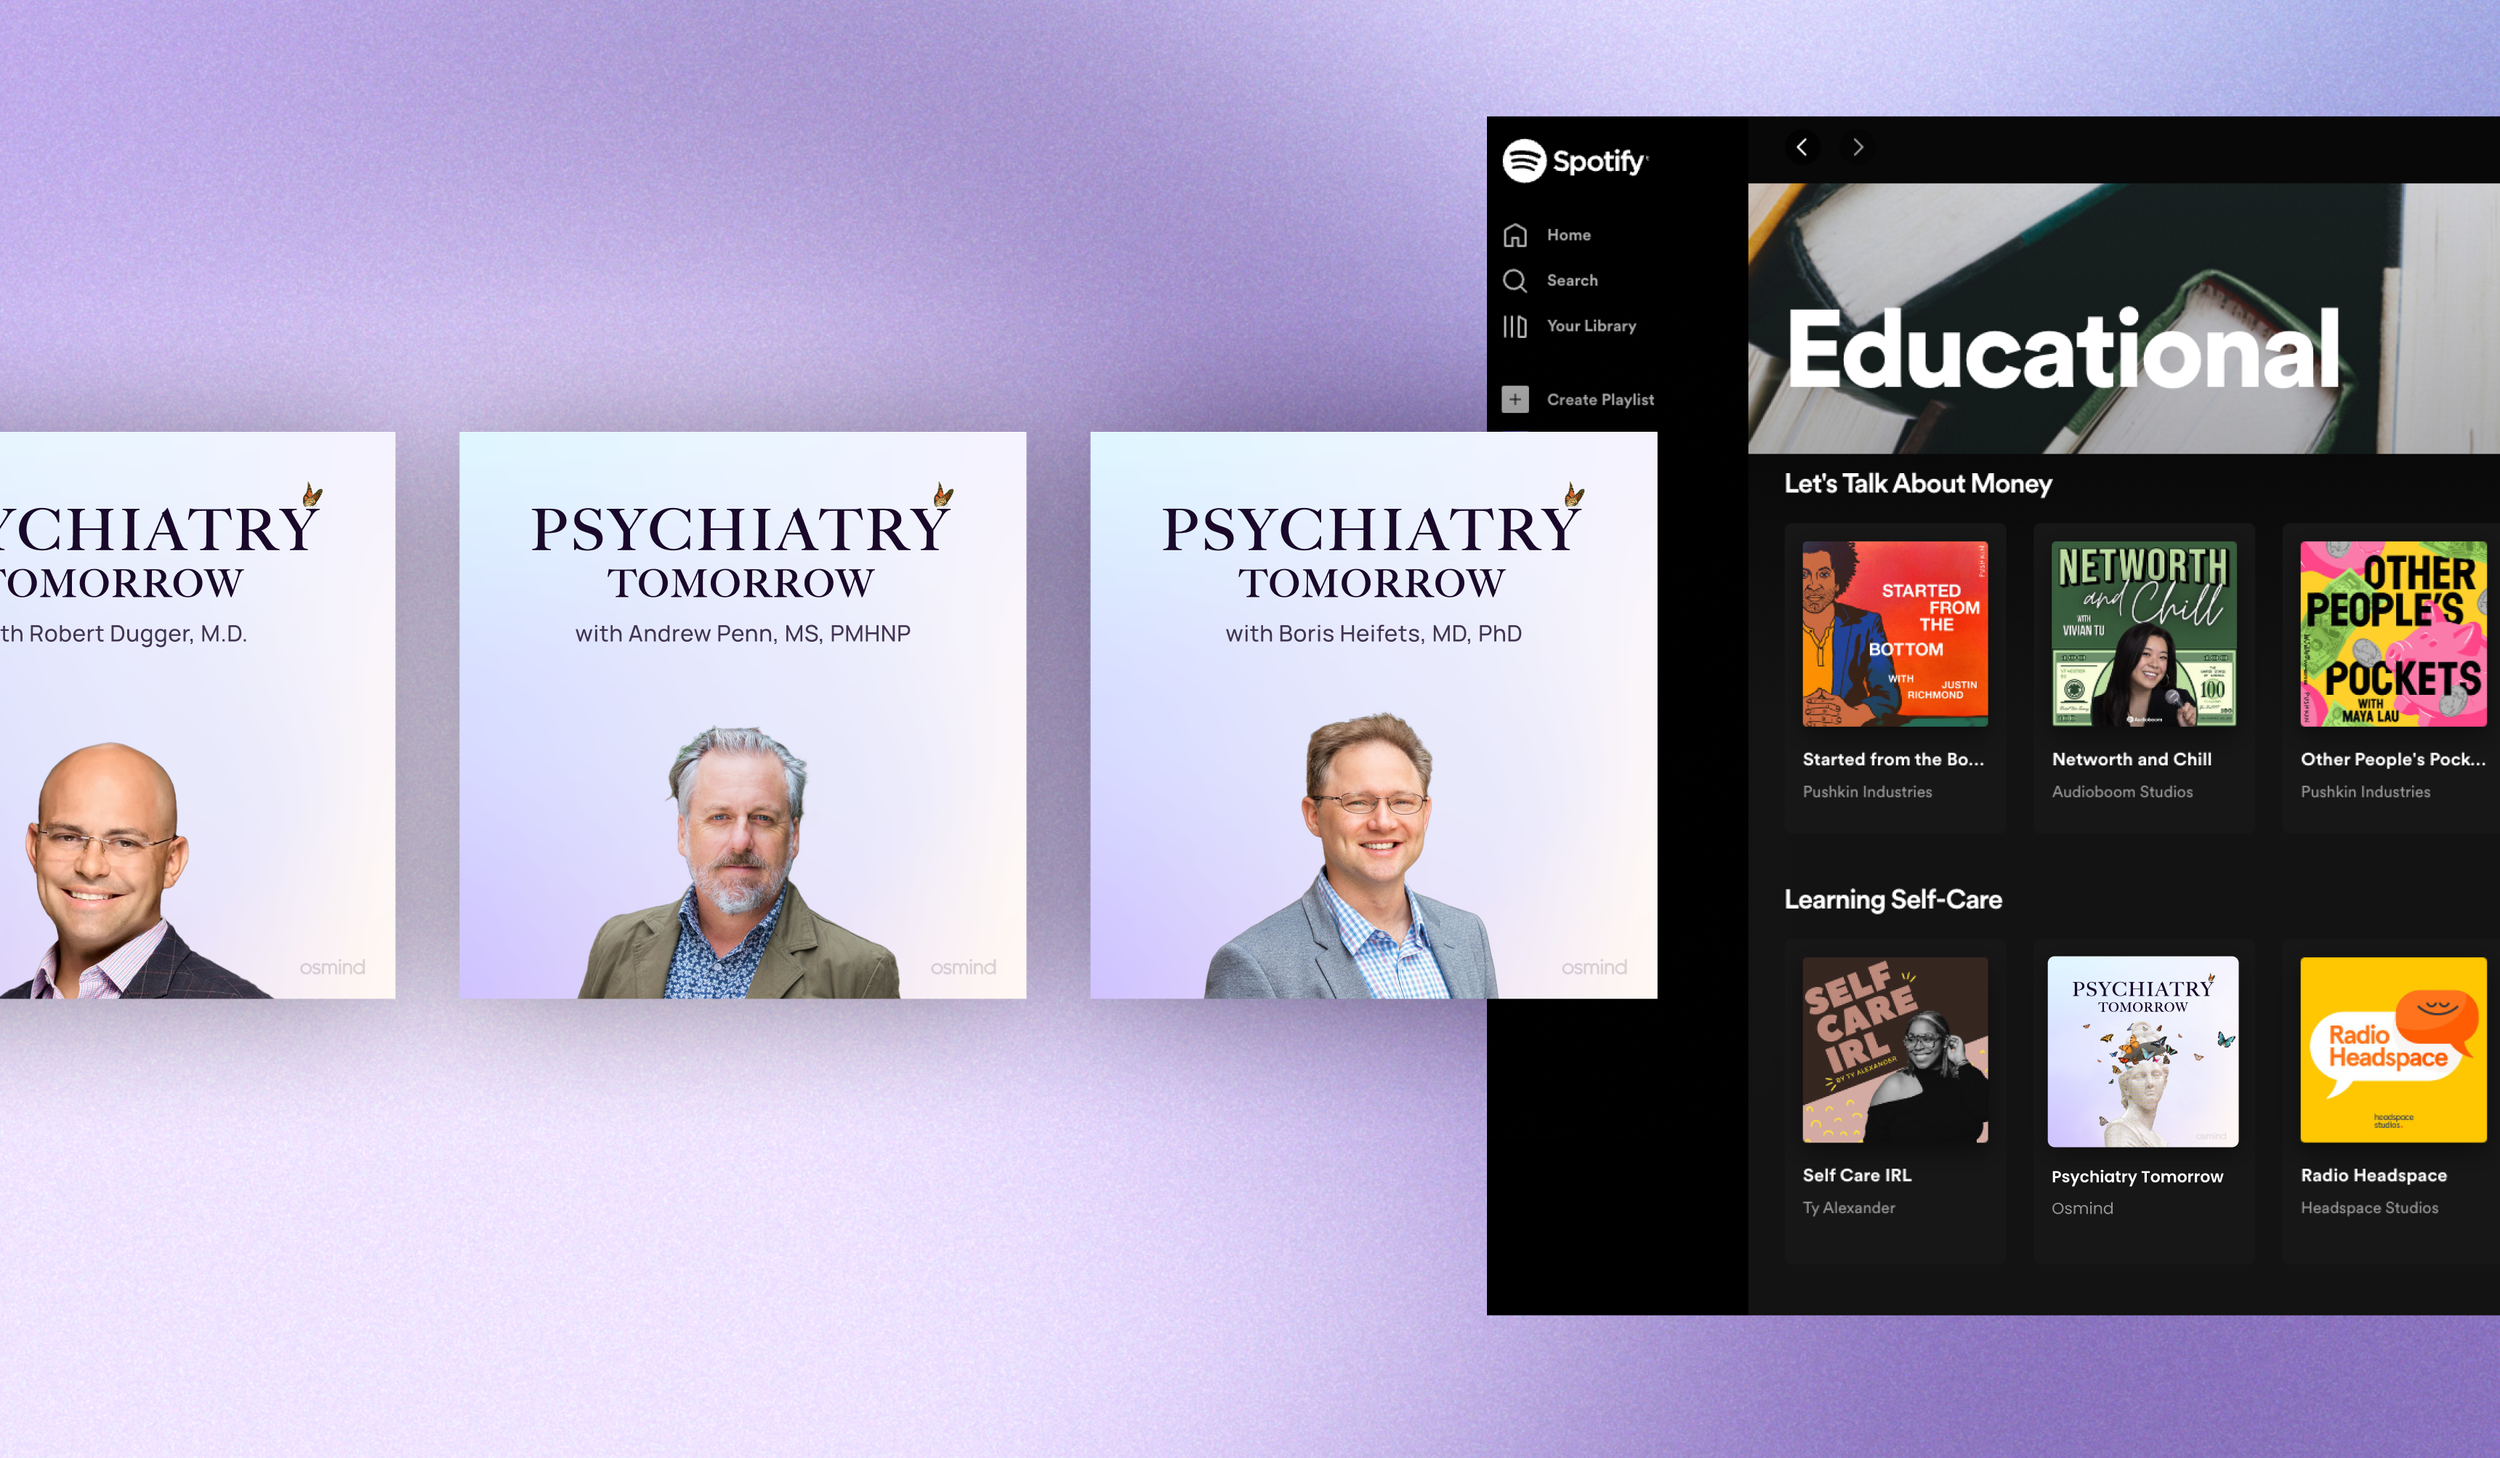Click the Your Library shelf icon
Screen dimensions: 2500x1458
[x=1515, y=327]
